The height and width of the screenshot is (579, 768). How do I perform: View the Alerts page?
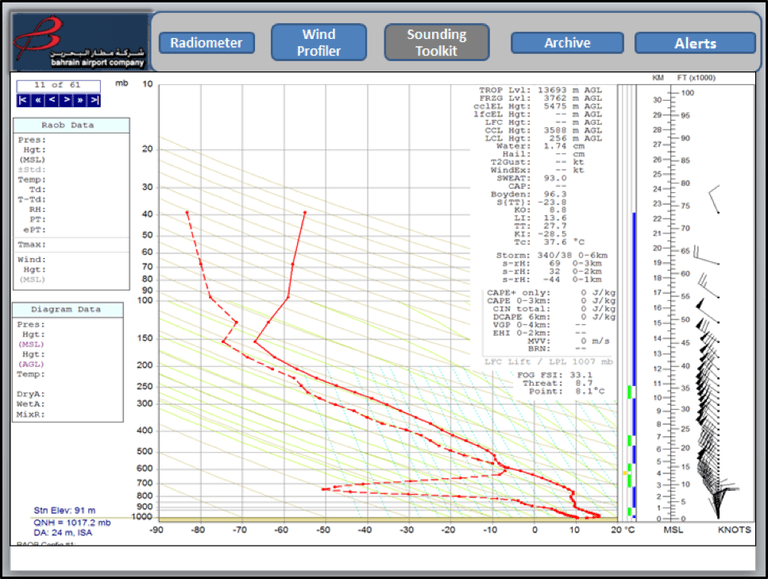pos(695,43)
